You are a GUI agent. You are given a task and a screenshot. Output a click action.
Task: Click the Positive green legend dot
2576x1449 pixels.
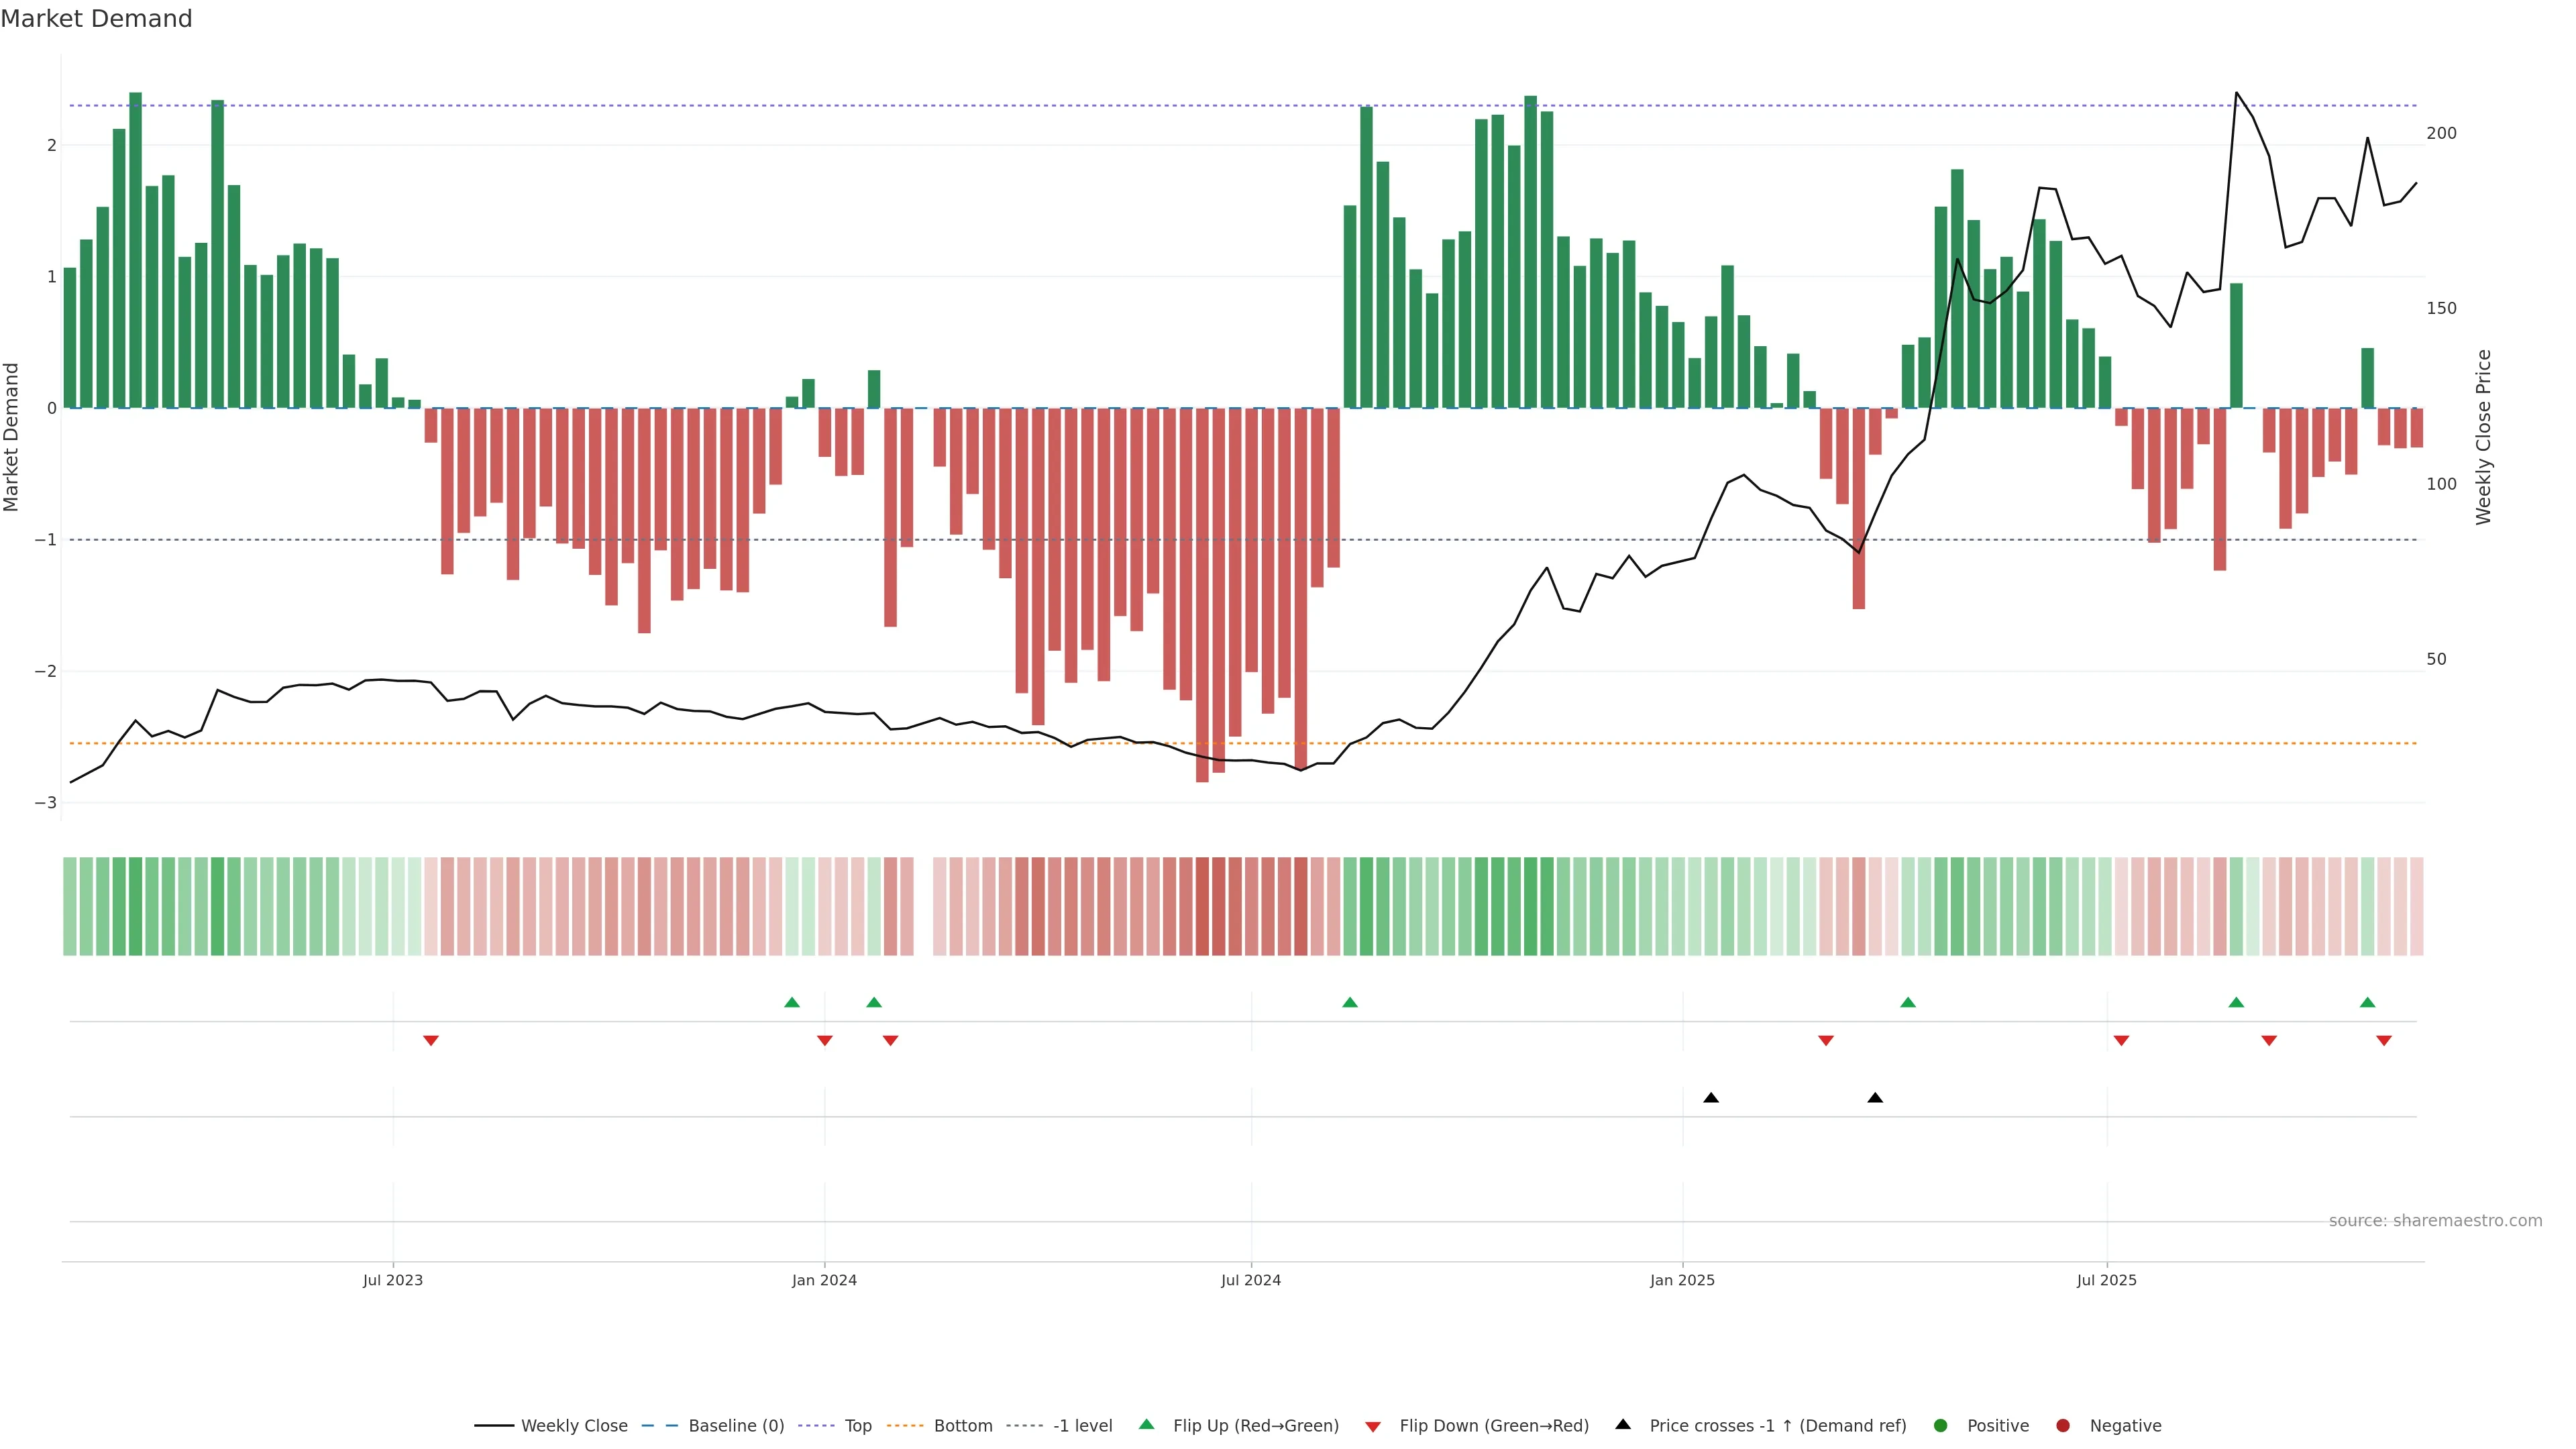(1941, 1426)
